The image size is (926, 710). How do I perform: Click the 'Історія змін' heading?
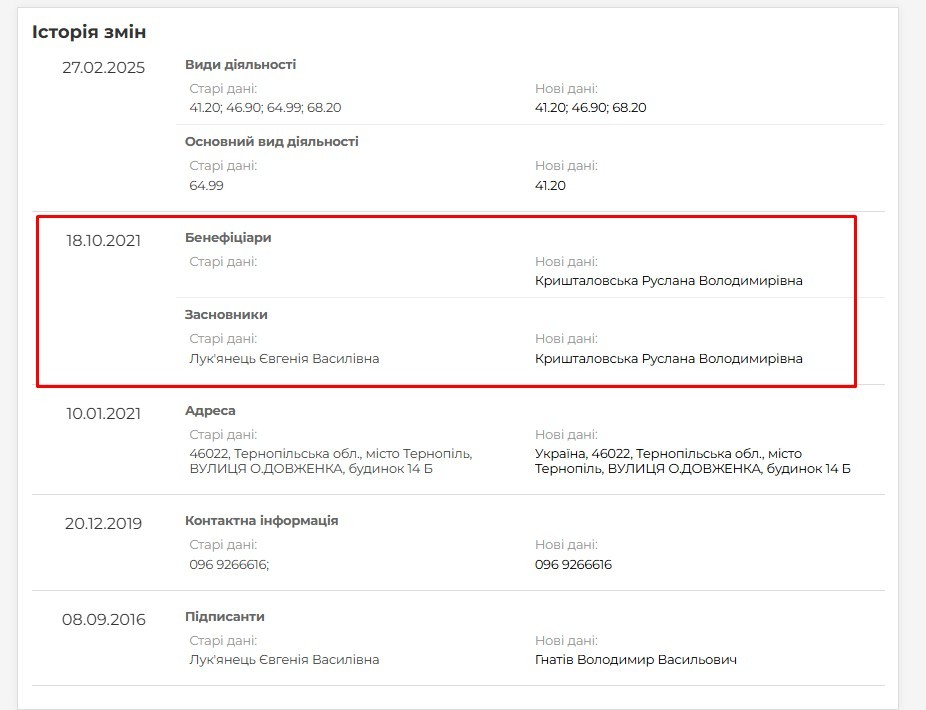click(89, 32)
